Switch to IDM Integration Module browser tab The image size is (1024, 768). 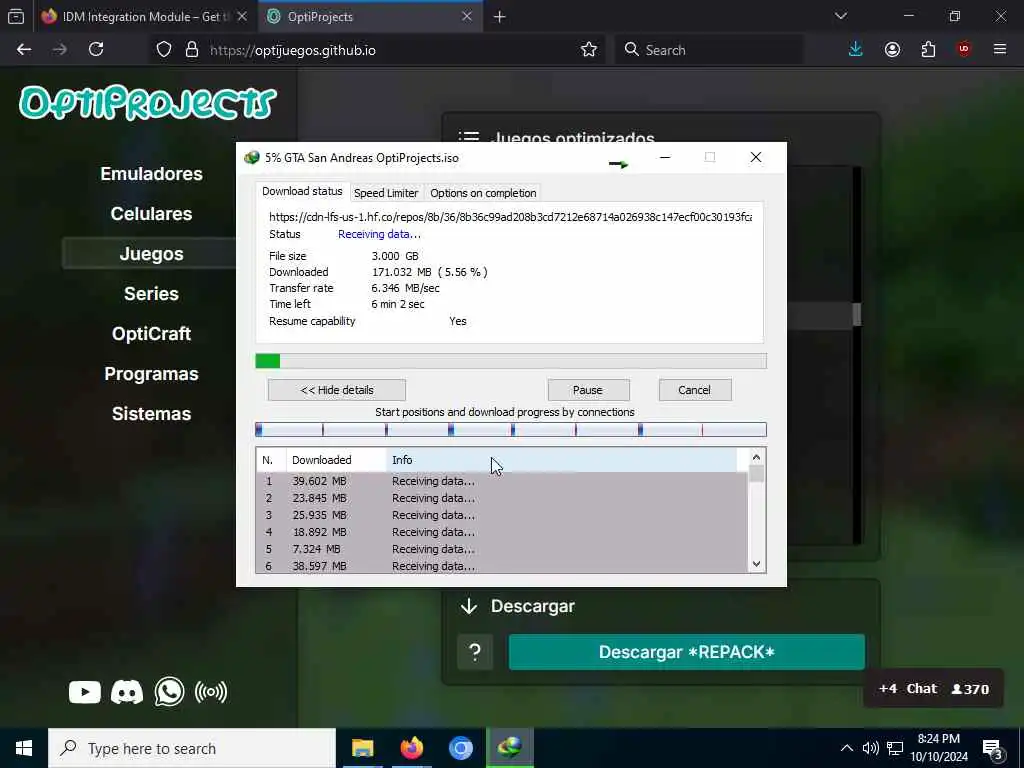click(144, 16)
